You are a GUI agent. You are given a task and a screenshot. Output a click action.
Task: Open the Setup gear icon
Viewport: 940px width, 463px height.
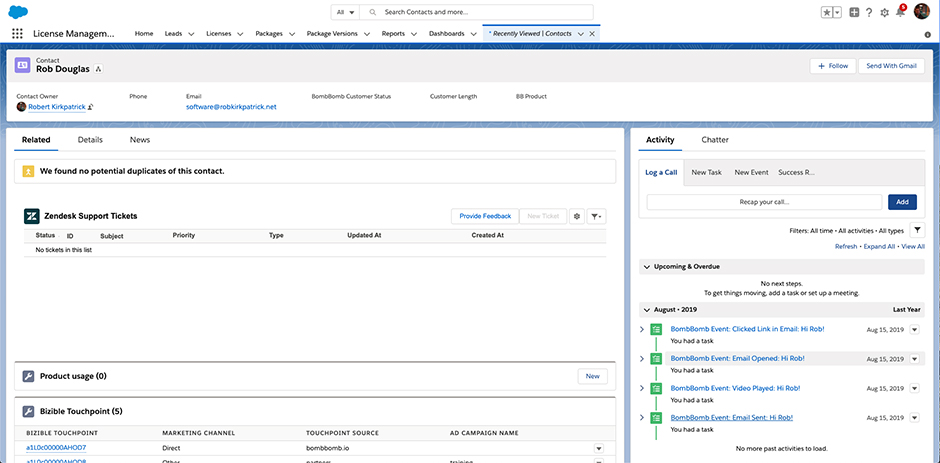884,12
